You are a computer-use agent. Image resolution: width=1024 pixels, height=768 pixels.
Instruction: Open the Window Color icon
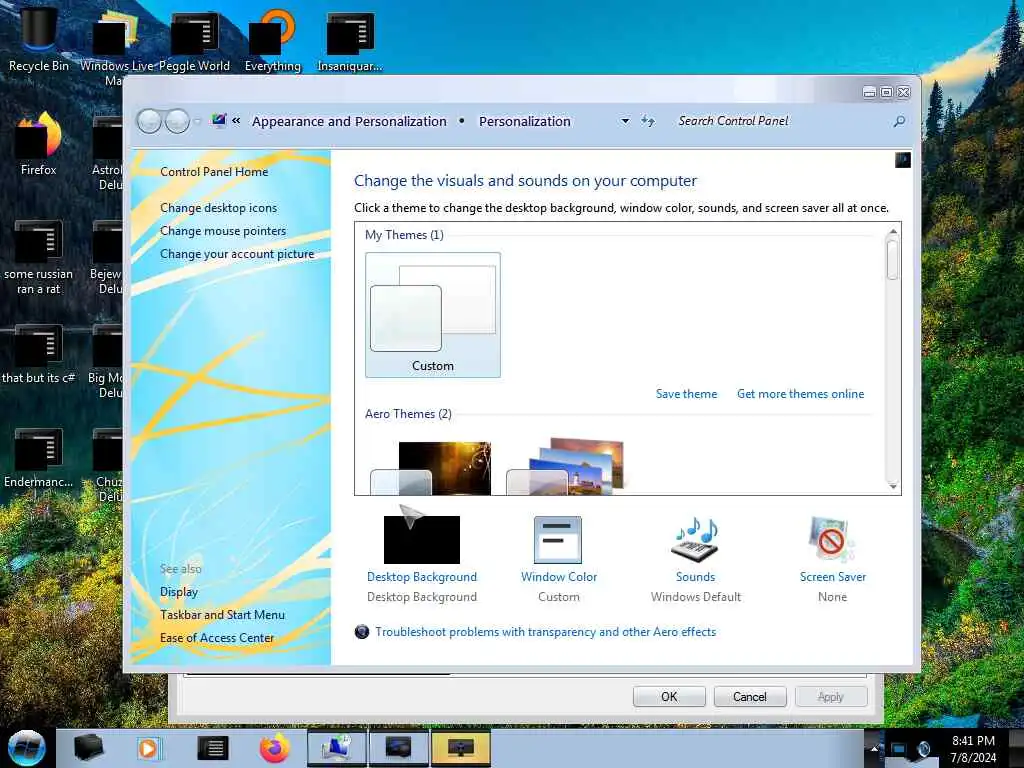click(x=558, y=539)
